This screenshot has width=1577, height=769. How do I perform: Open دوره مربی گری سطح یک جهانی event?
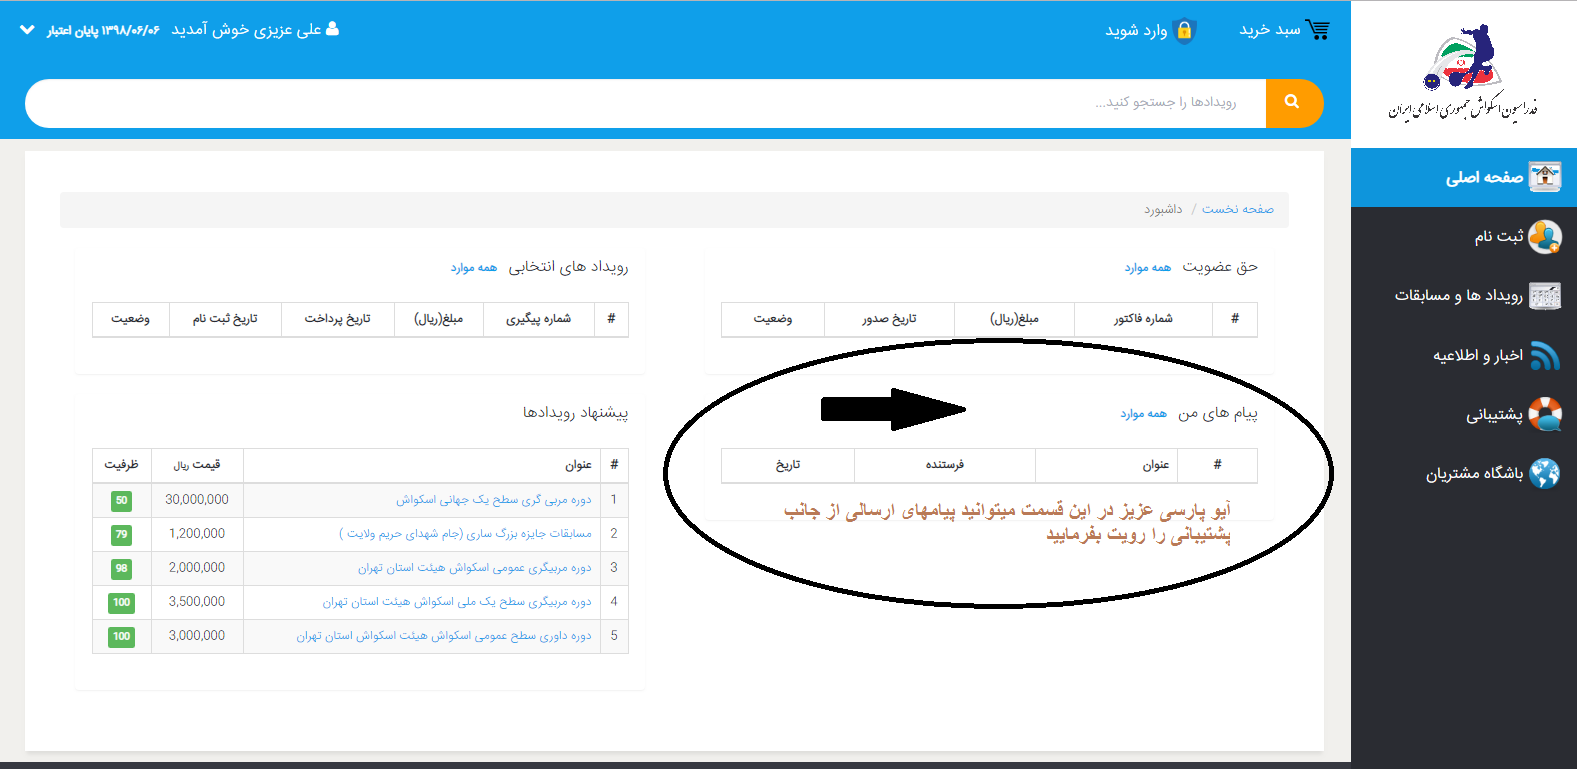pos(493,500)
